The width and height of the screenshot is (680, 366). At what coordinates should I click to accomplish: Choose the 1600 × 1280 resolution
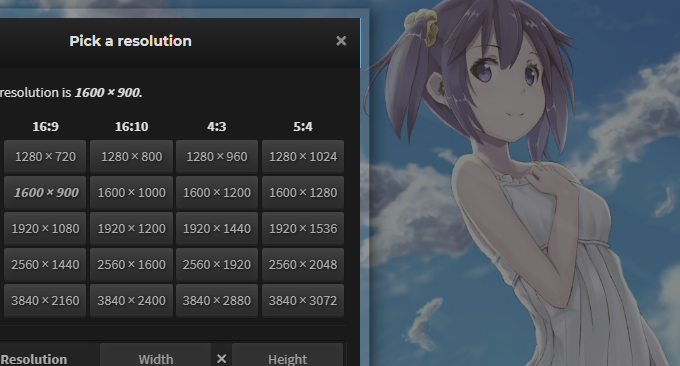pyautogui.click(x=303, y=193)
